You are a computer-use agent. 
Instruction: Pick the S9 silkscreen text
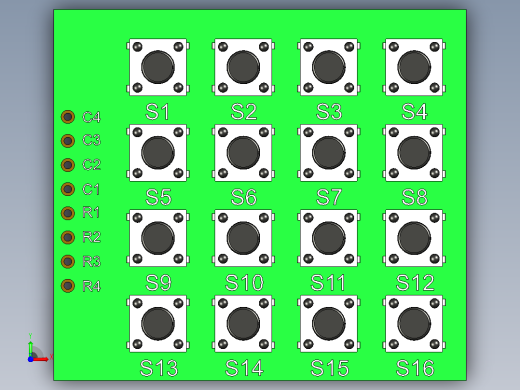point(158,283)
